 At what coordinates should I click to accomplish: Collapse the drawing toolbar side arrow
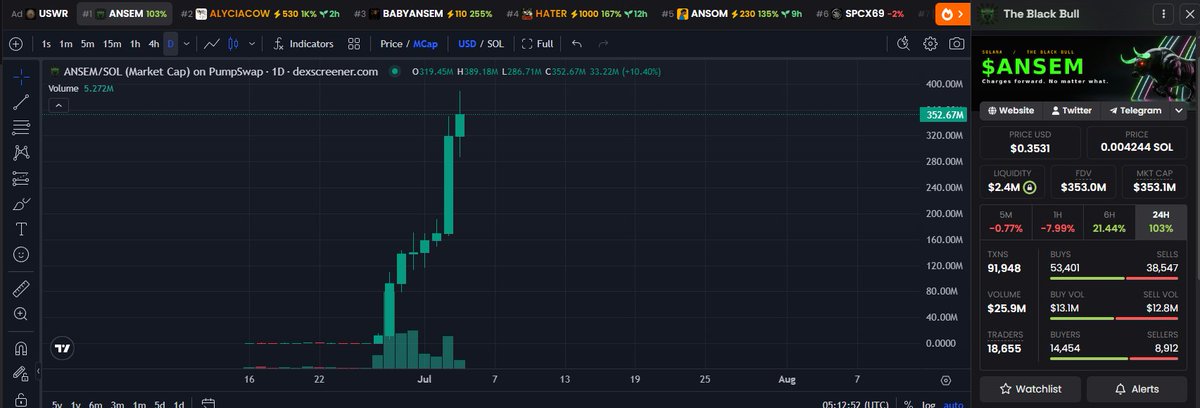tap(40, 373)
